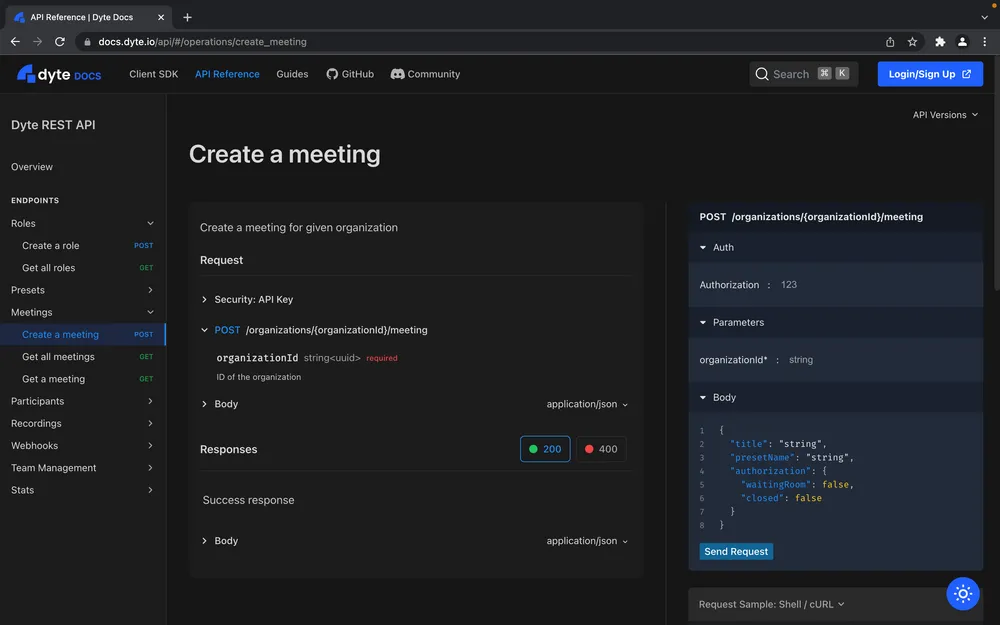This screenshot has width=1000, height=625.
Task: Expand the Webhooks sidebar section
Action: (82, 445)
